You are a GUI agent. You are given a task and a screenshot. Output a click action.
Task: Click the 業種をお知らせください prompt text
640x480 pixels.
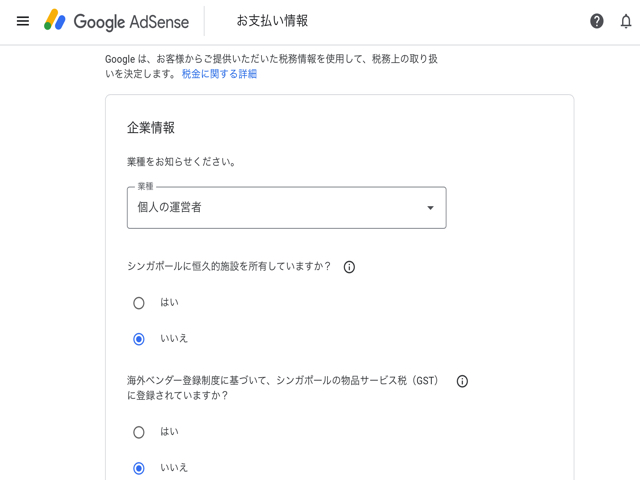point(188,161)
